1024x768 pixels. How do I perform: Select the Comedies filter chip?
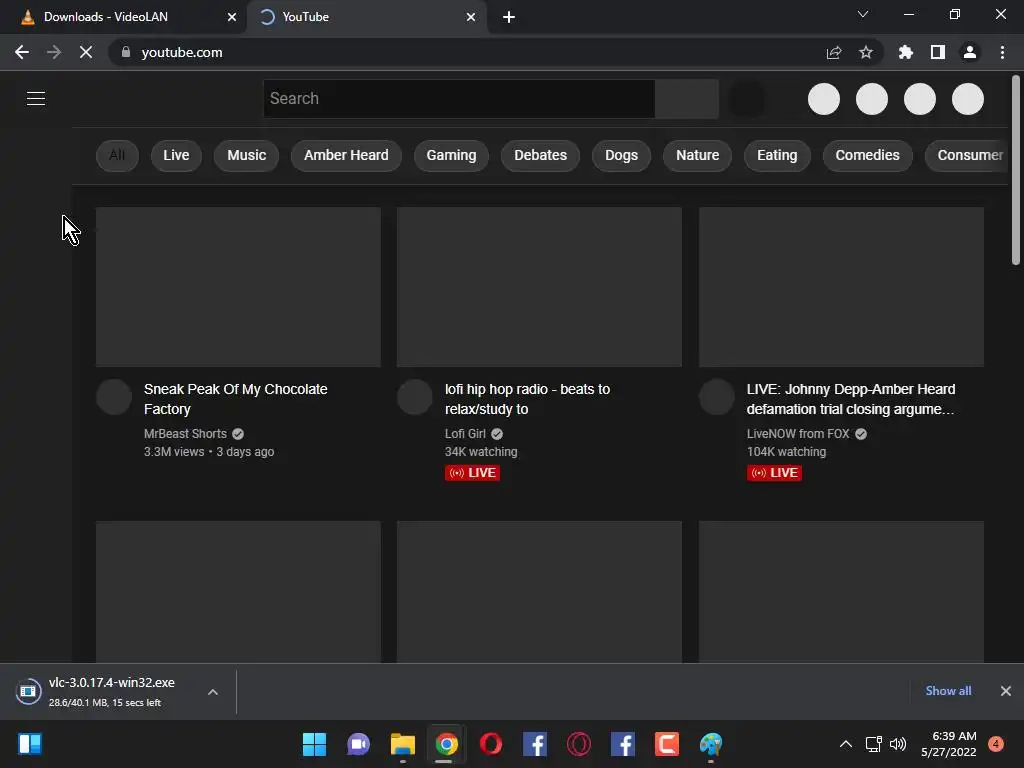tap(867, 155)
